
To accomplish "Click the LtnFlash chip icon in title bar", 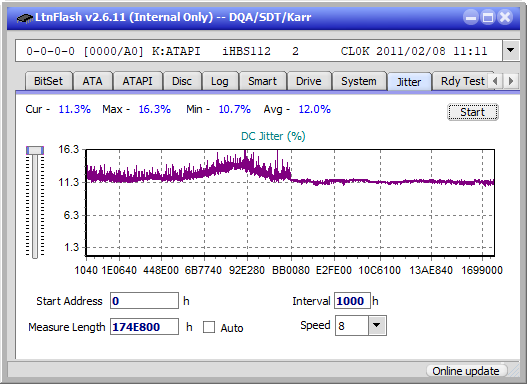I will point(24,17).
